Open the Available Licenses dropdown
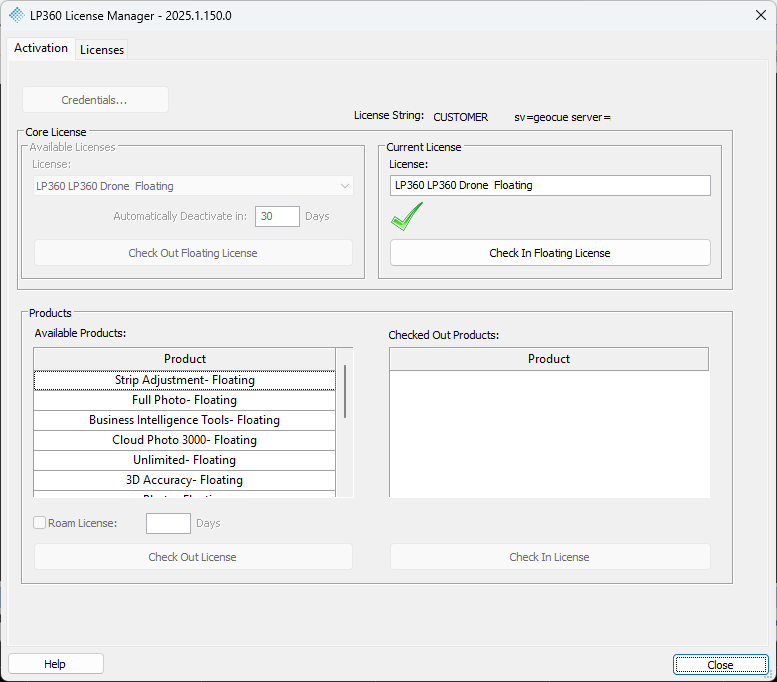The height and width of the screenshot is (682, 777). click(x=193, y=186)
